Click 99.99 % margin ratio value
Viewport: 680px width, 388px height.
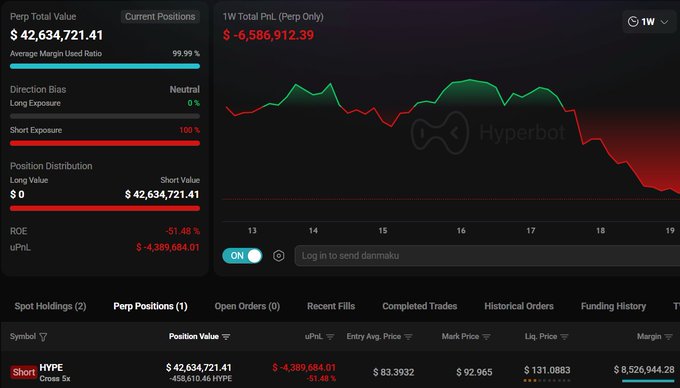tap(186, 54)
